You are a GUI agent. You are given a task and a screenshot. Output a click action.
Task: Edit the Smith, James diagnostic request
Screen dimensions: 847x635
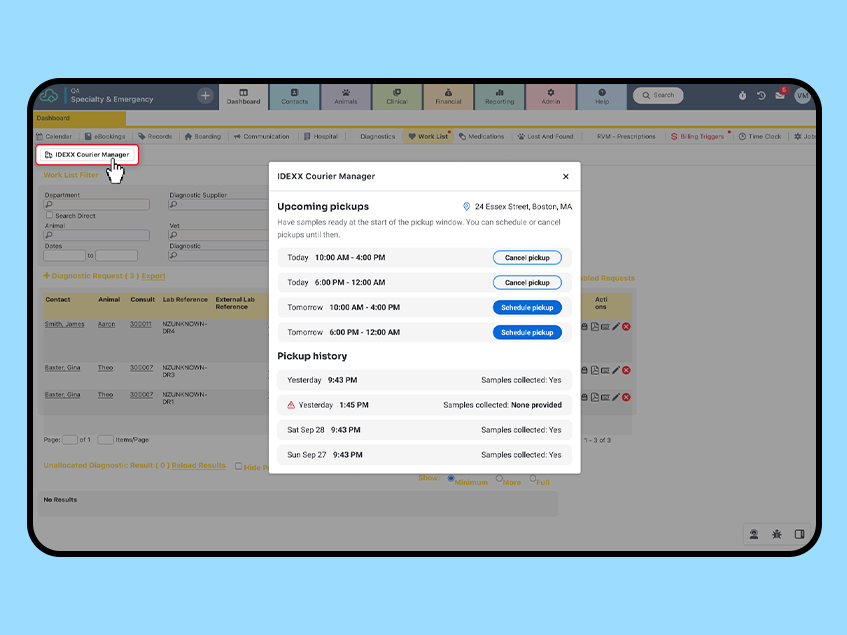tap(616, 327)
